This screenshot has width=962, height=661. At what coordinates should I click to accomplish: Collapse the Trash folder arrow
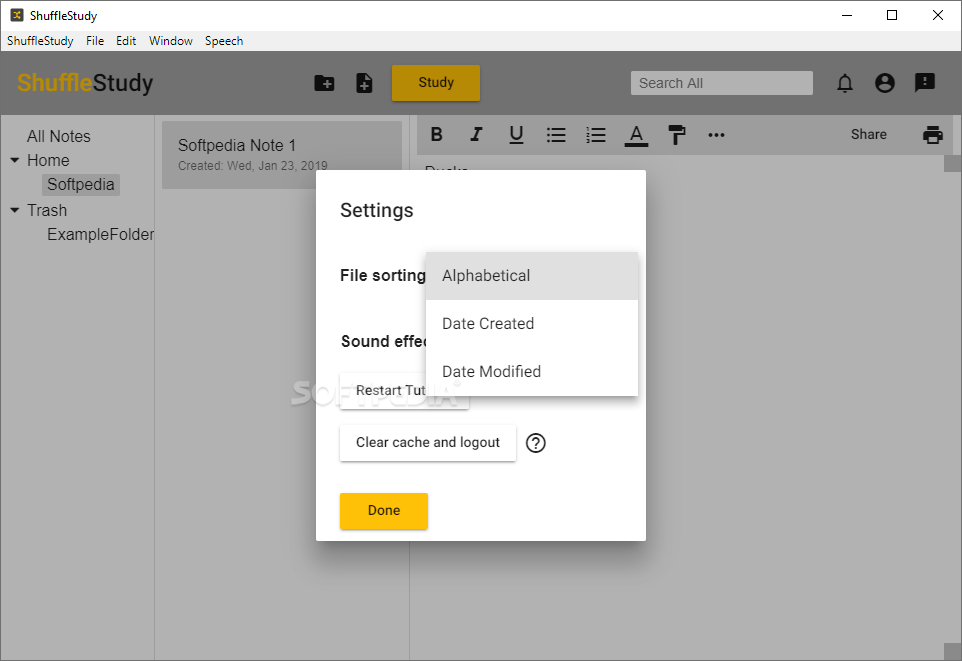pos(15,210)
